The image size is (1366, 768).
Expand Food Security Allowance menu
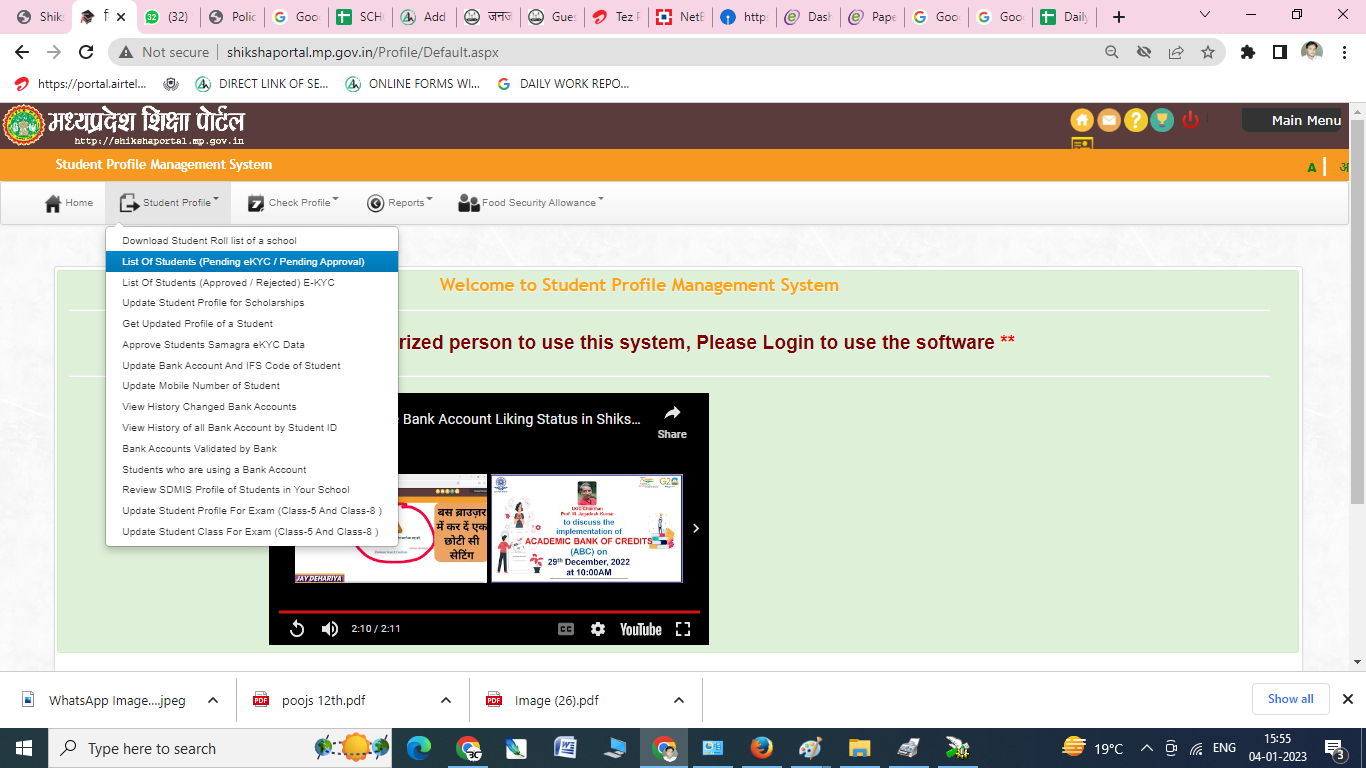530,203
